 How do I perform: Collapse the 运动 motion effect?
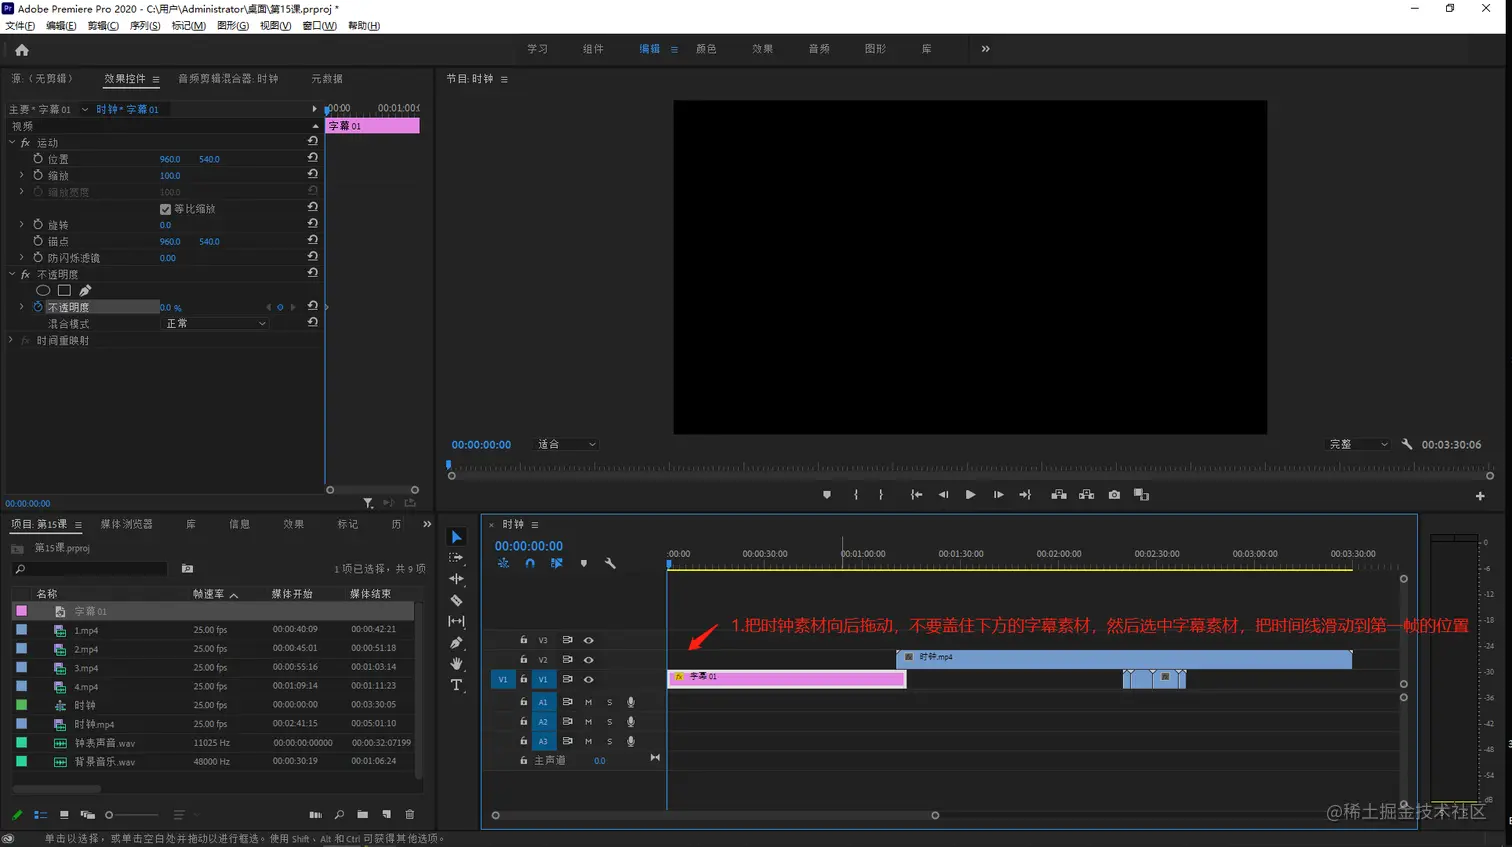coord(12,143)
